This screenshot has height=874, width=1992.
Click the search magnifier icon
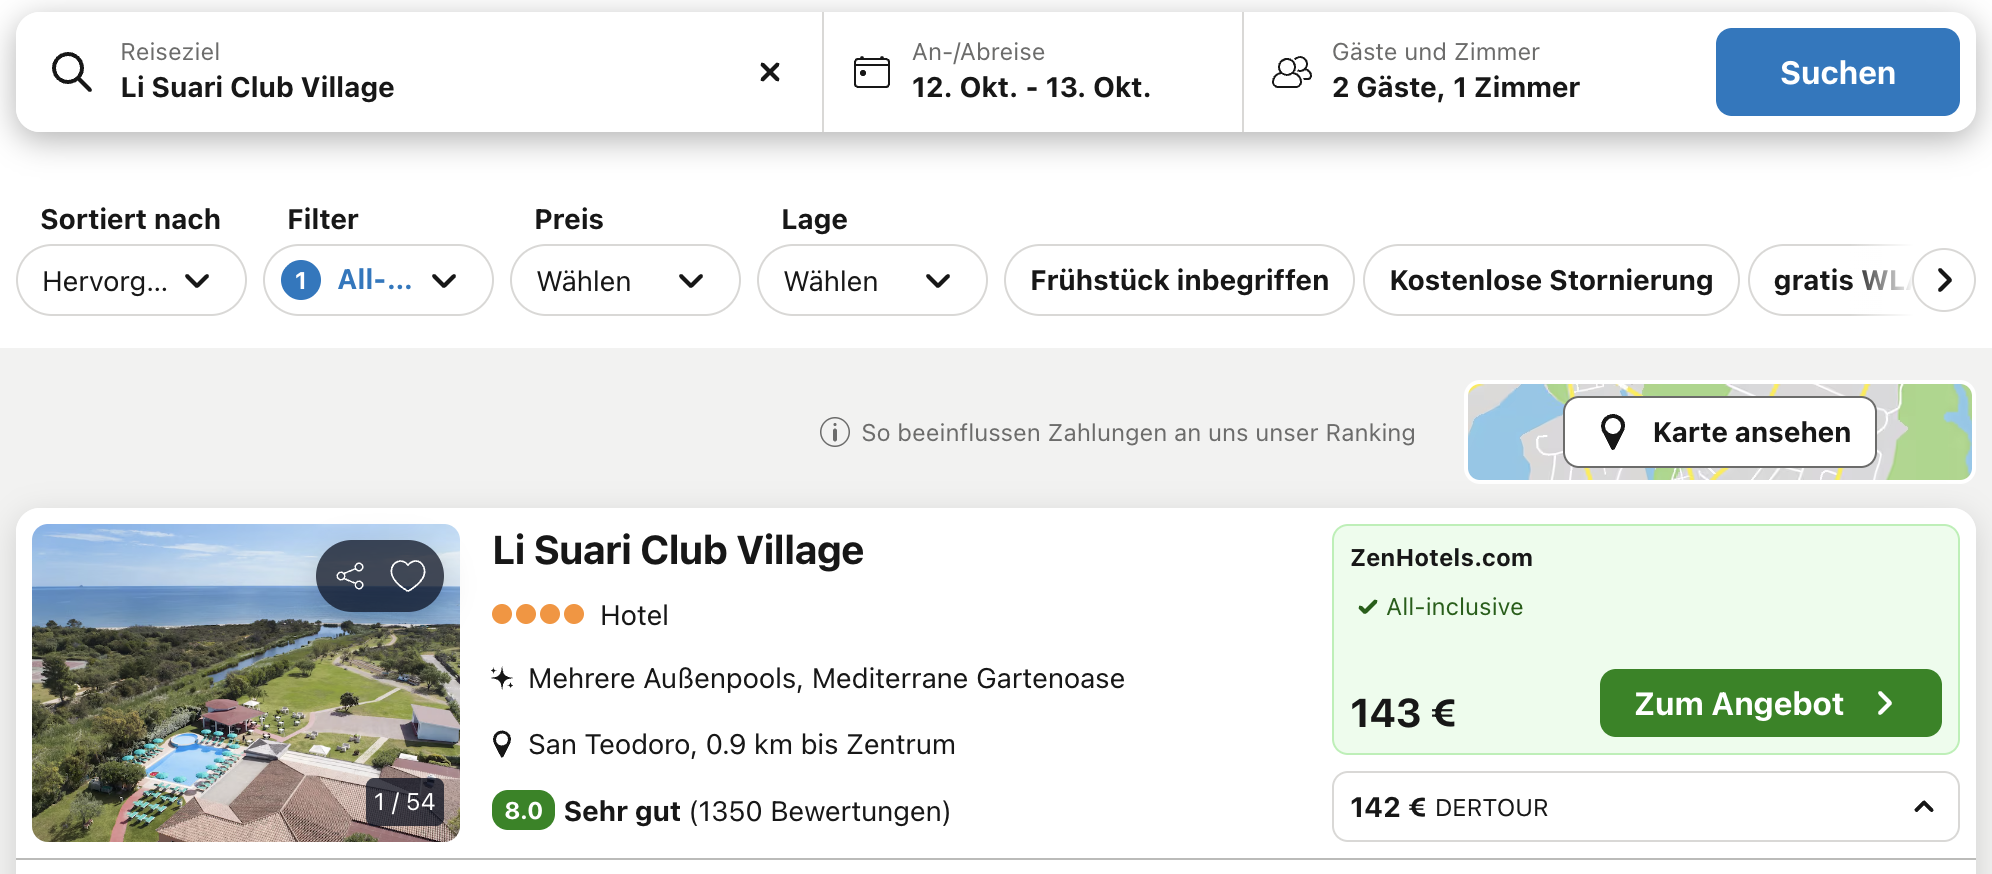coord(72,72)
